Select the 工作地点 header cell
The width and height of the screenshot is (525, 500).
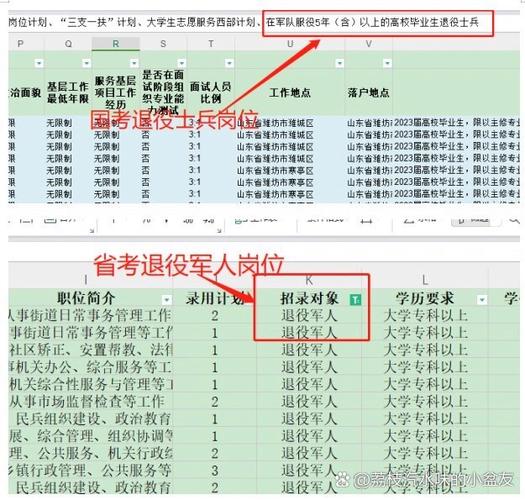(290, 92)
